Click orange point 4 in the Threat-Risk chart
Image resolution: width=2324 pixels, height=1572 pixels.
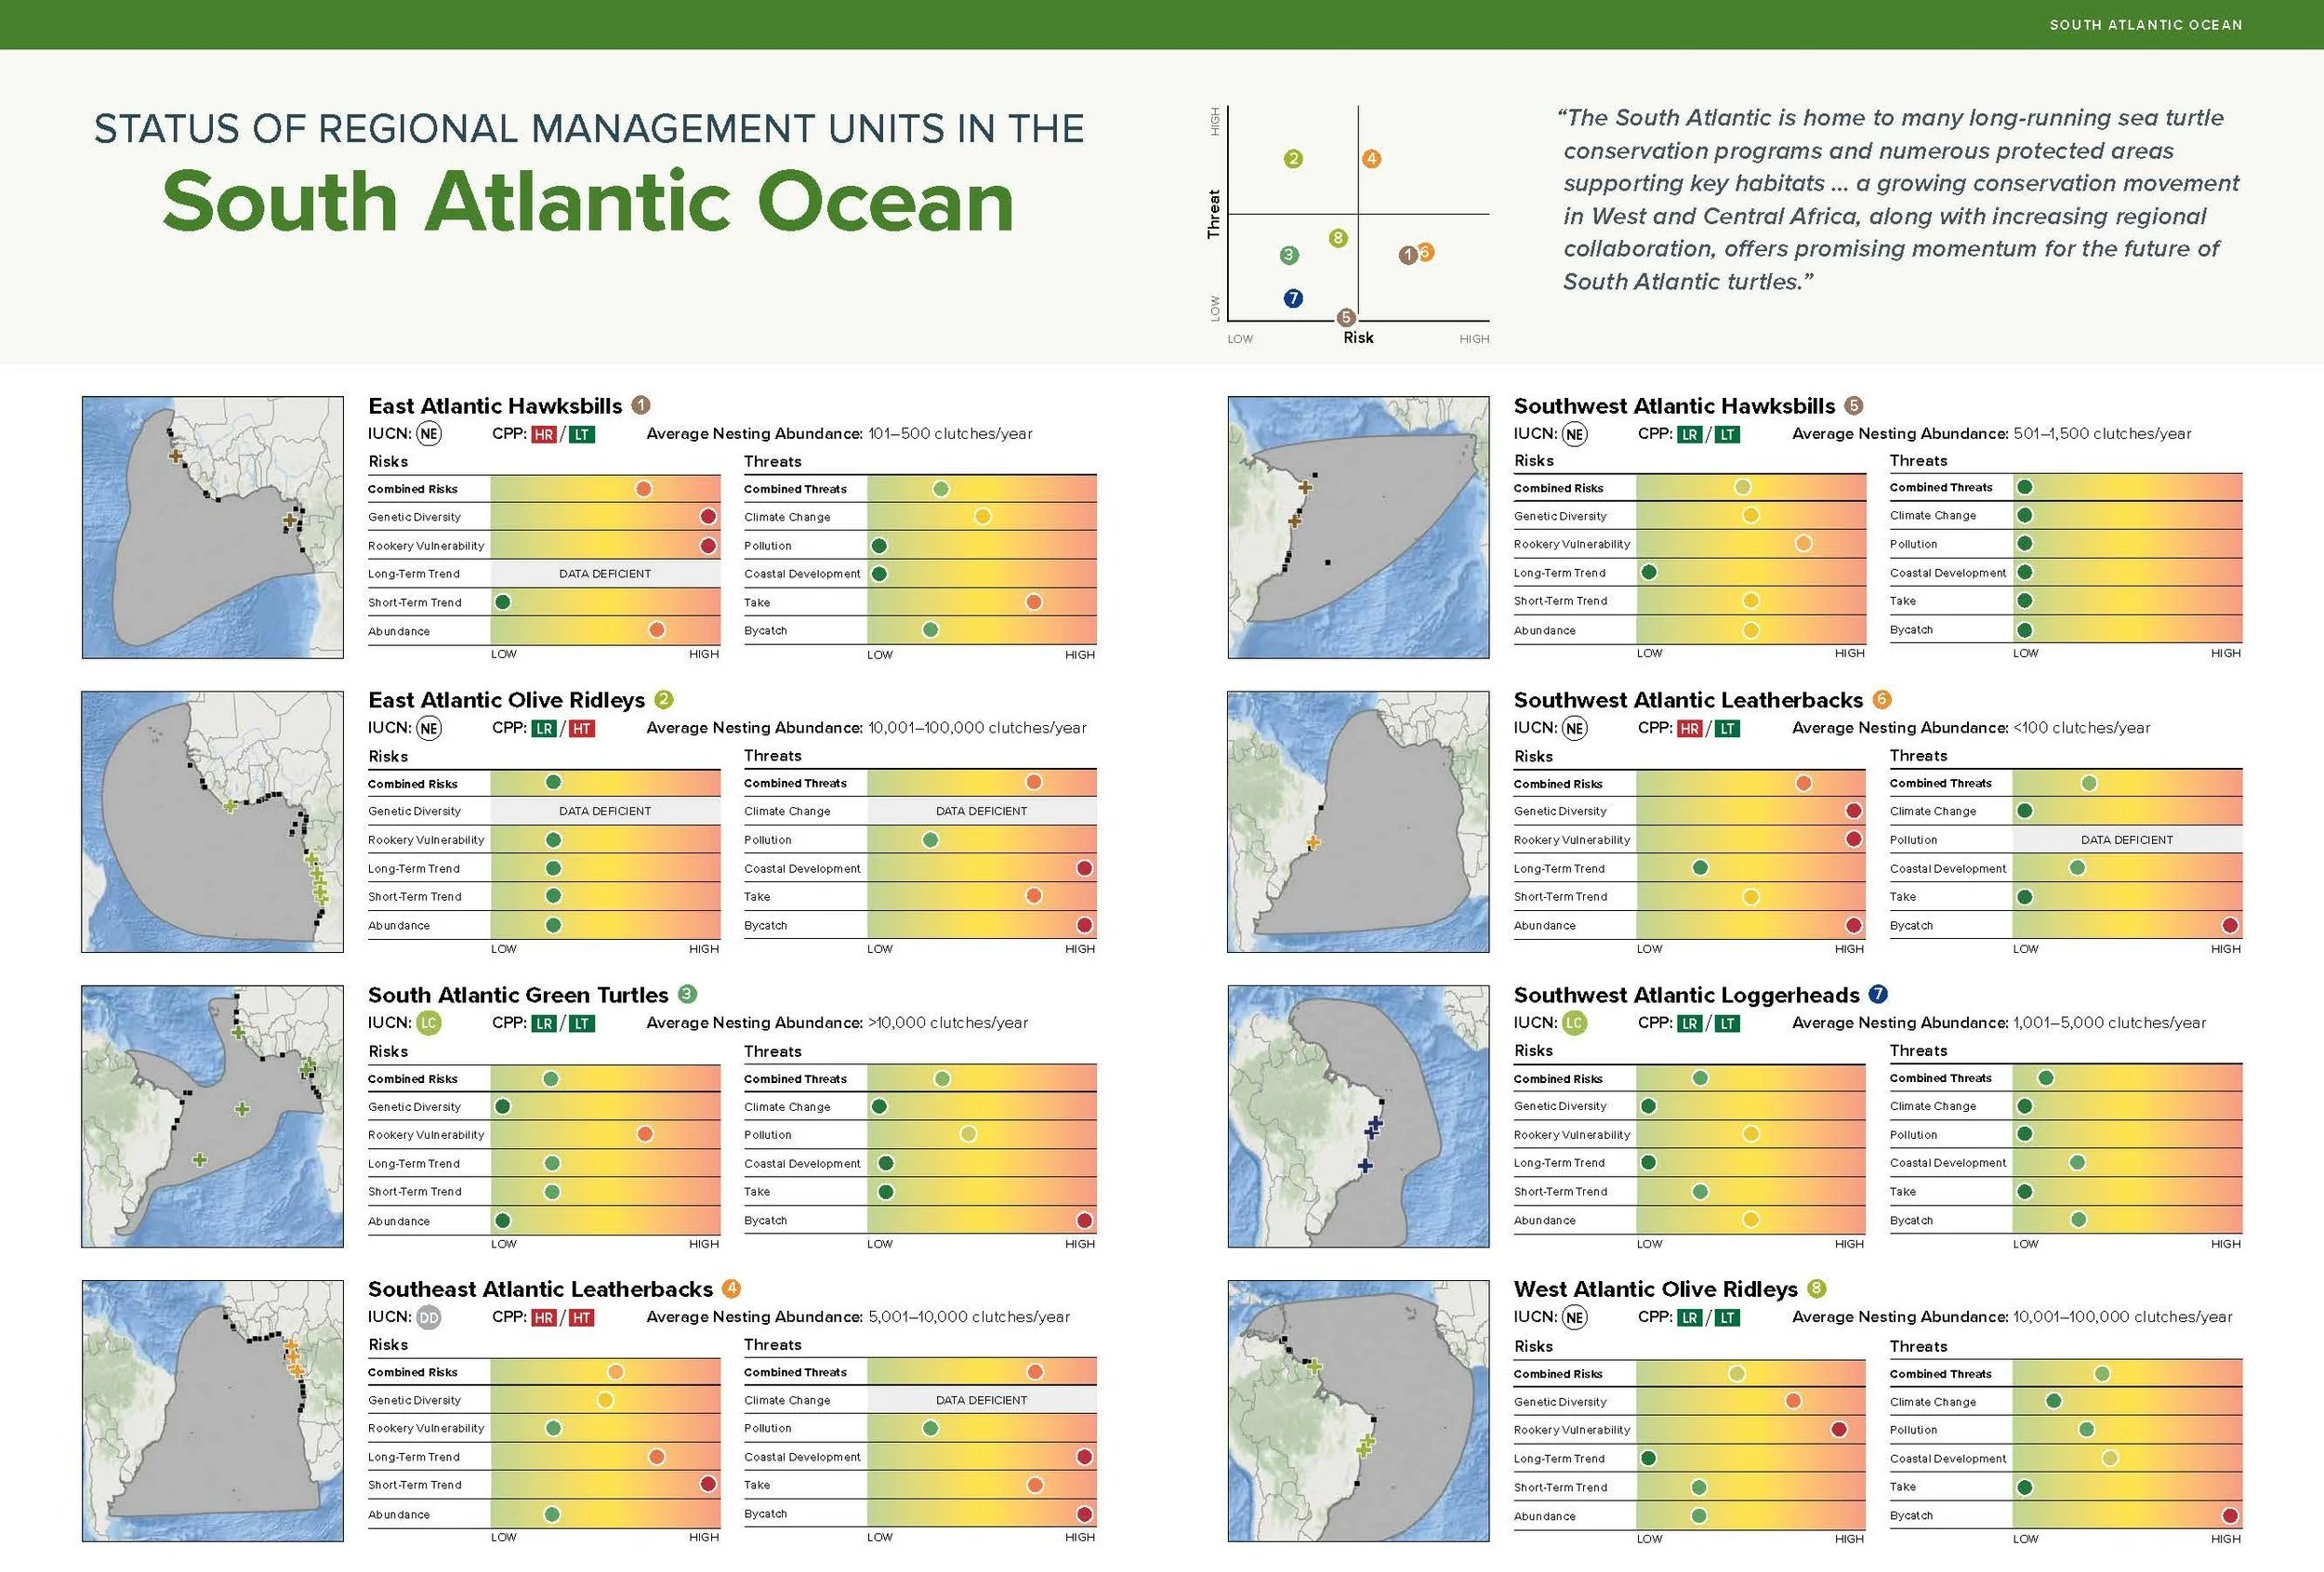pos(1371,159)
